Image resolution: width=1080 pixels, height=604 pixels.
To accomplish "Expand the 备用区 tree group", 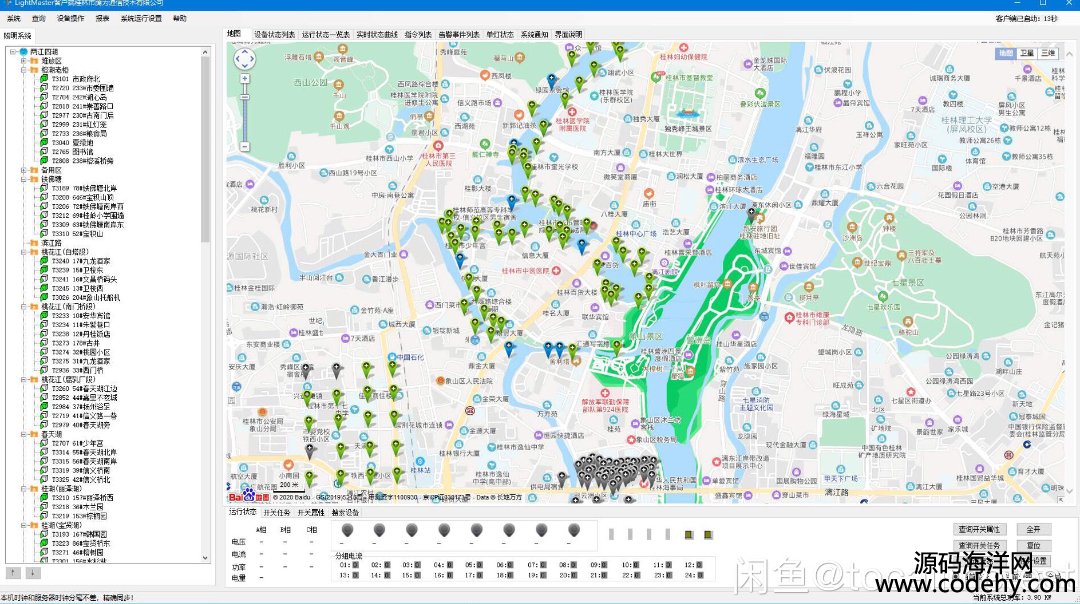I will click(x=23, y=170).
